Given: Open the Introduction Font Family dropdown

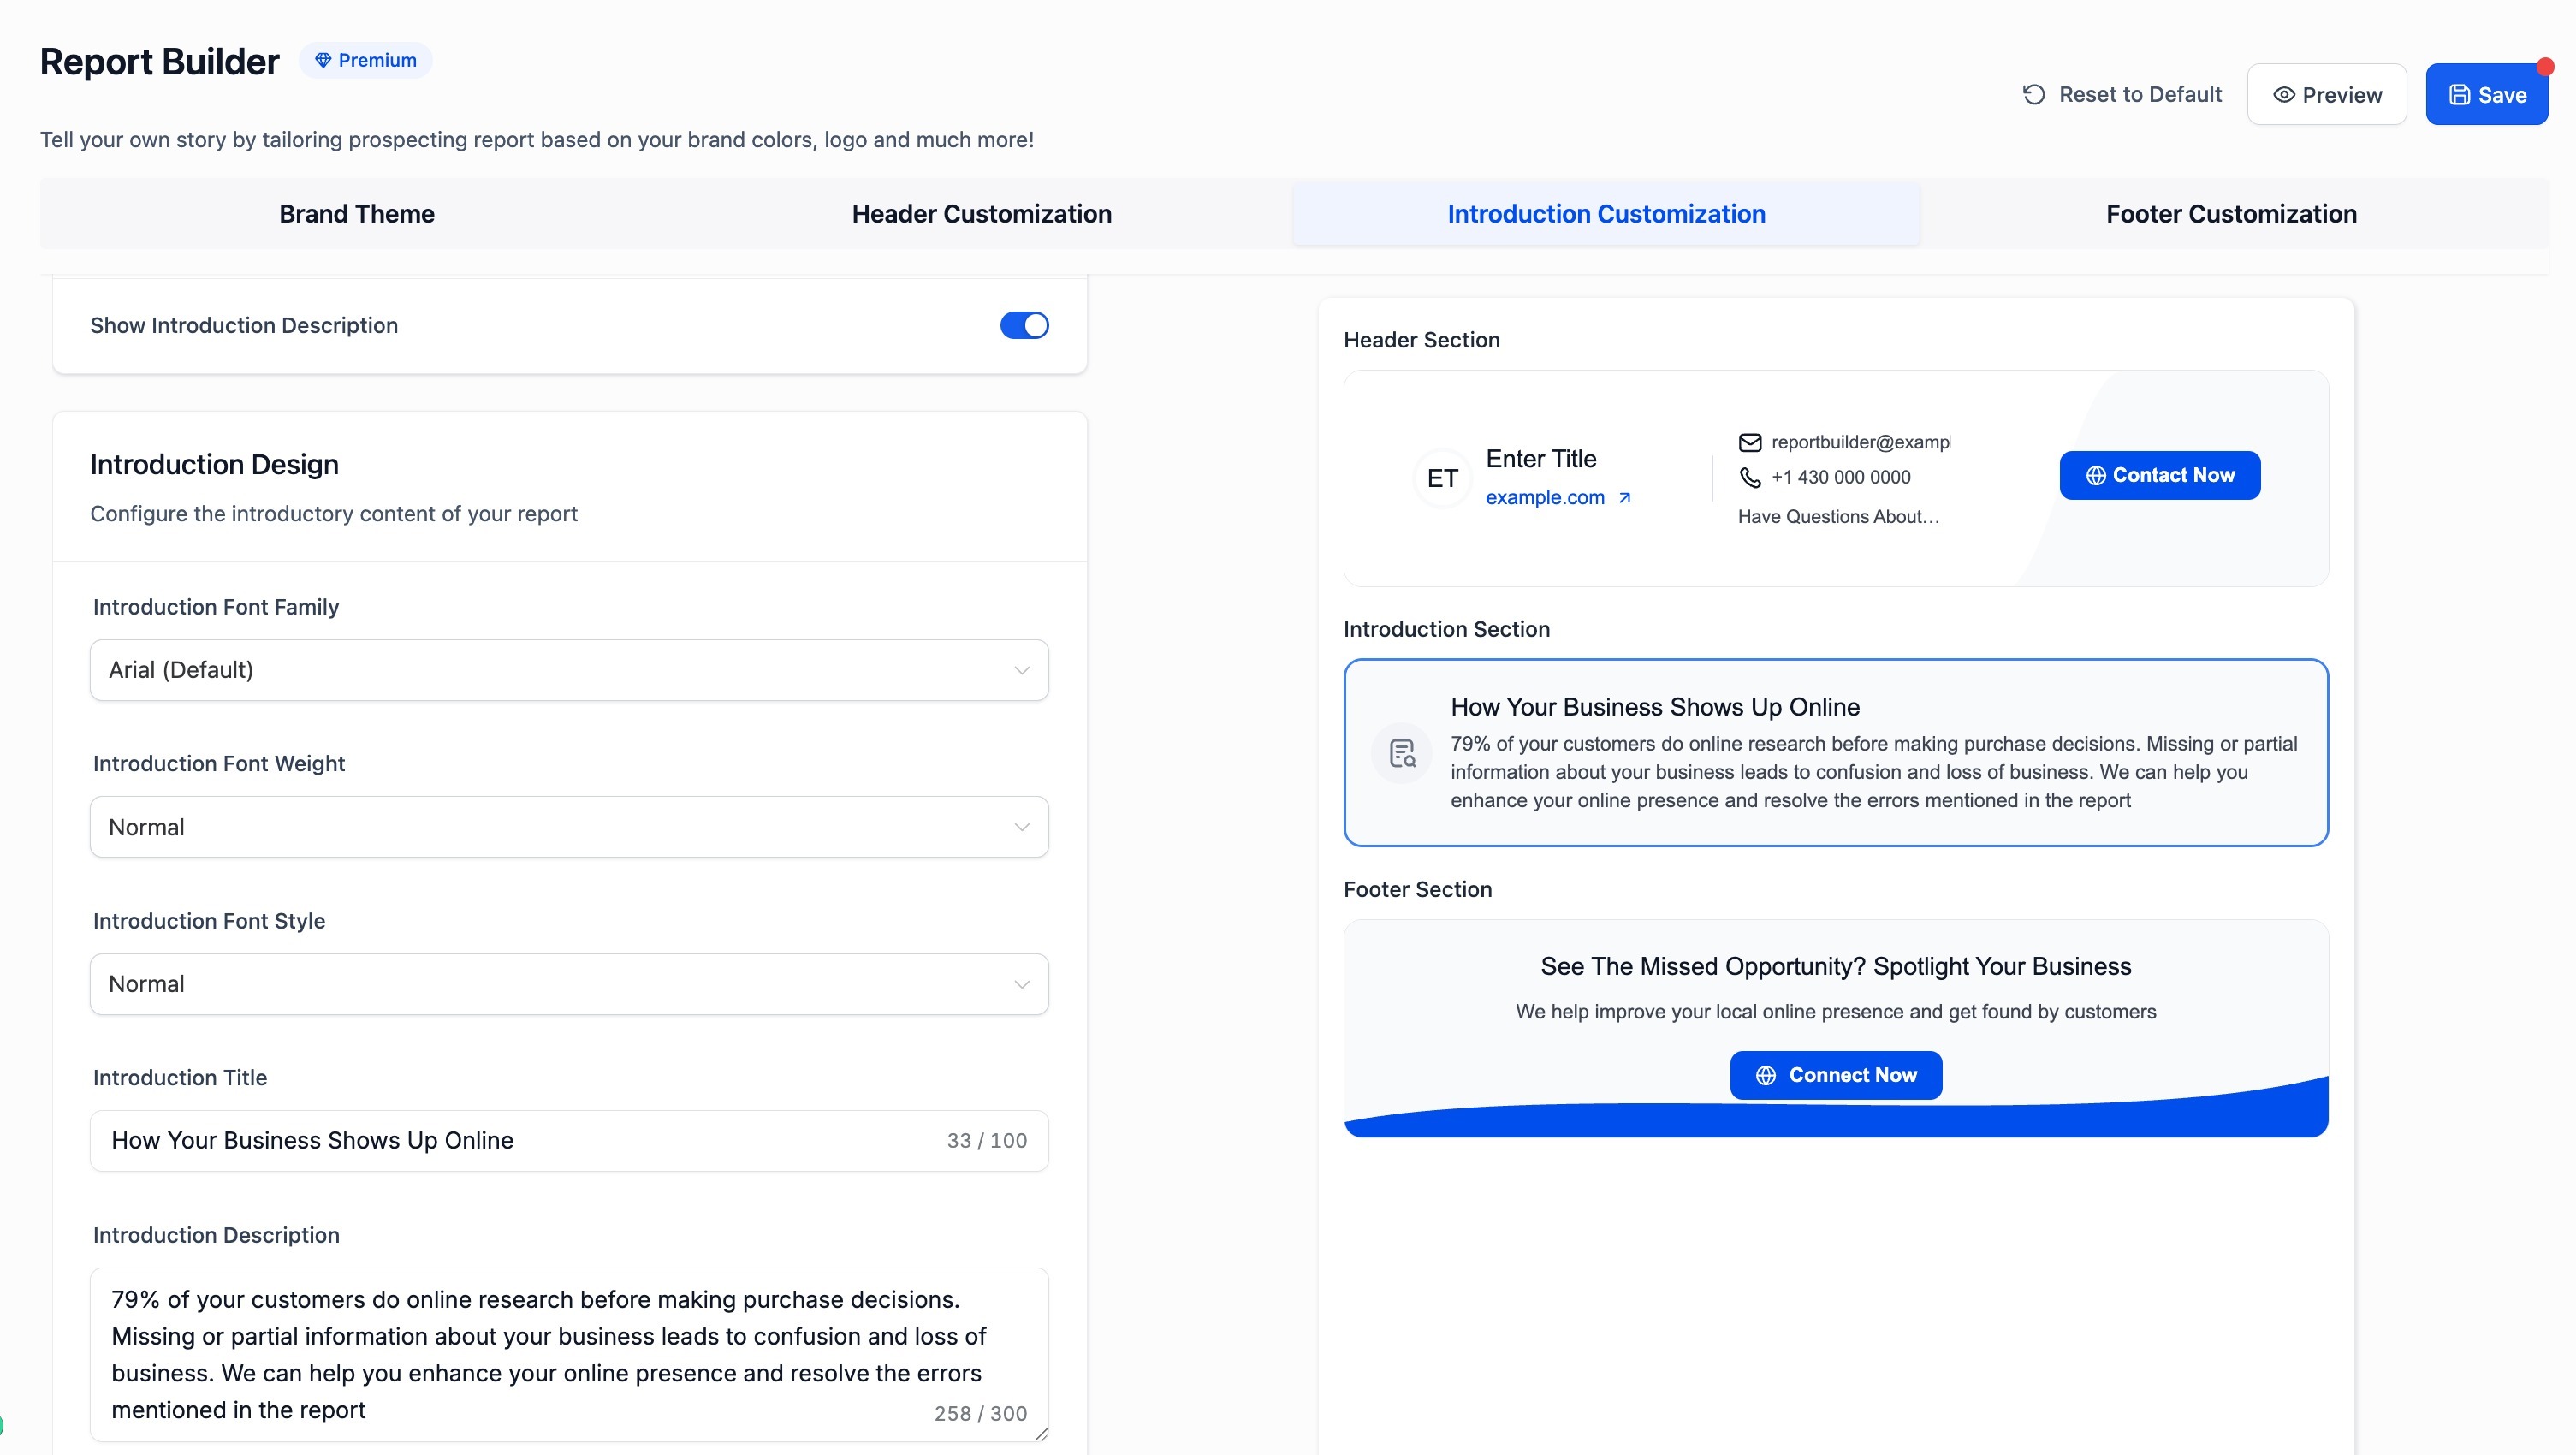Looking at the screenshot, I should point(569,670).
